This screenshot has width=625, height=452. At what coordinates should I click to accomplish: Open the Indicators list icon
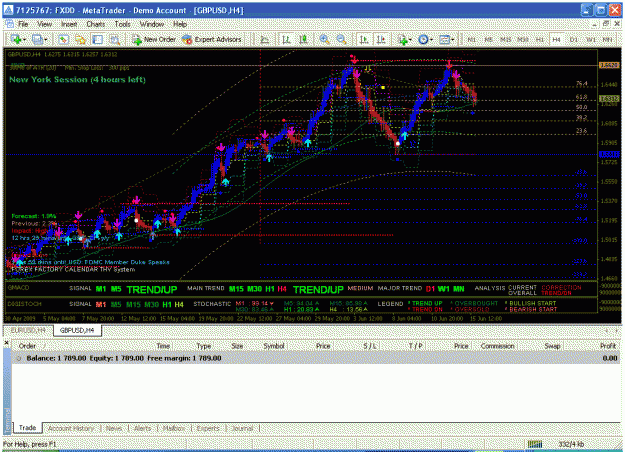[x=402, y=39]
